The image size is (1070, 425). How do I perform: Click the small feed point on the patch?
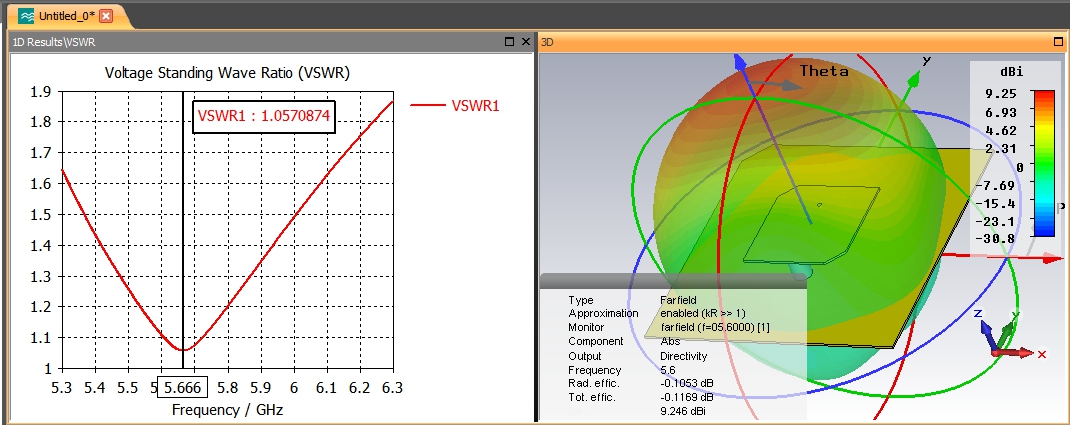point(820,204)
